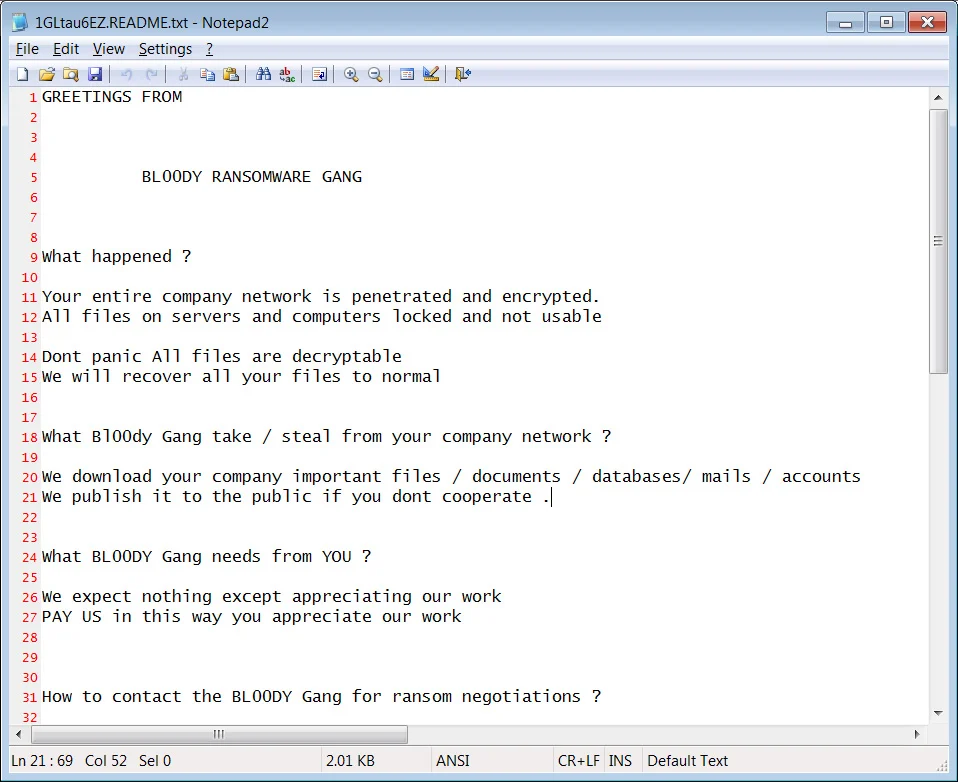Click Default Text scheme in status bar
958x782 pixels.
pyautogui.click(x=687, y=761)
